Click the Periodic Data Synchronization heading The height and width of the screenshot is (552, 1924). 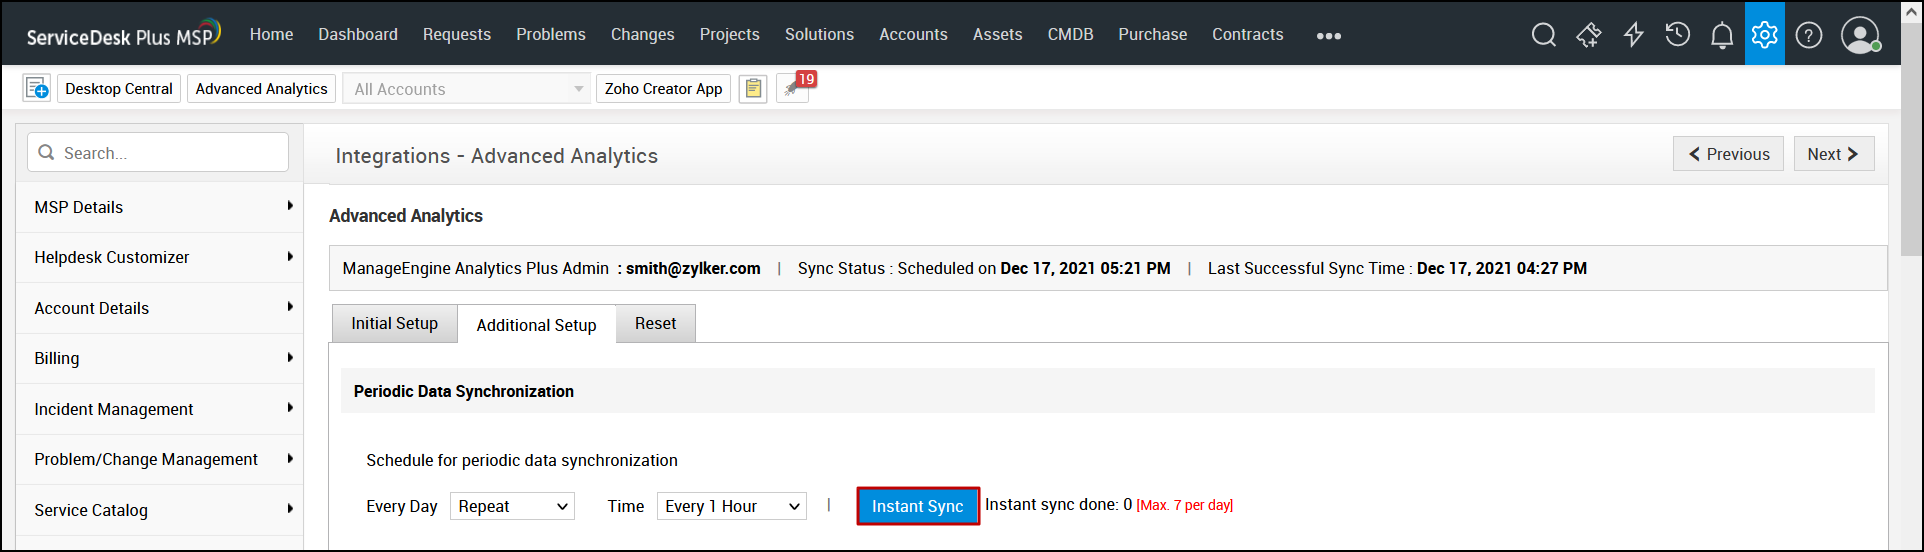point(464,391)
